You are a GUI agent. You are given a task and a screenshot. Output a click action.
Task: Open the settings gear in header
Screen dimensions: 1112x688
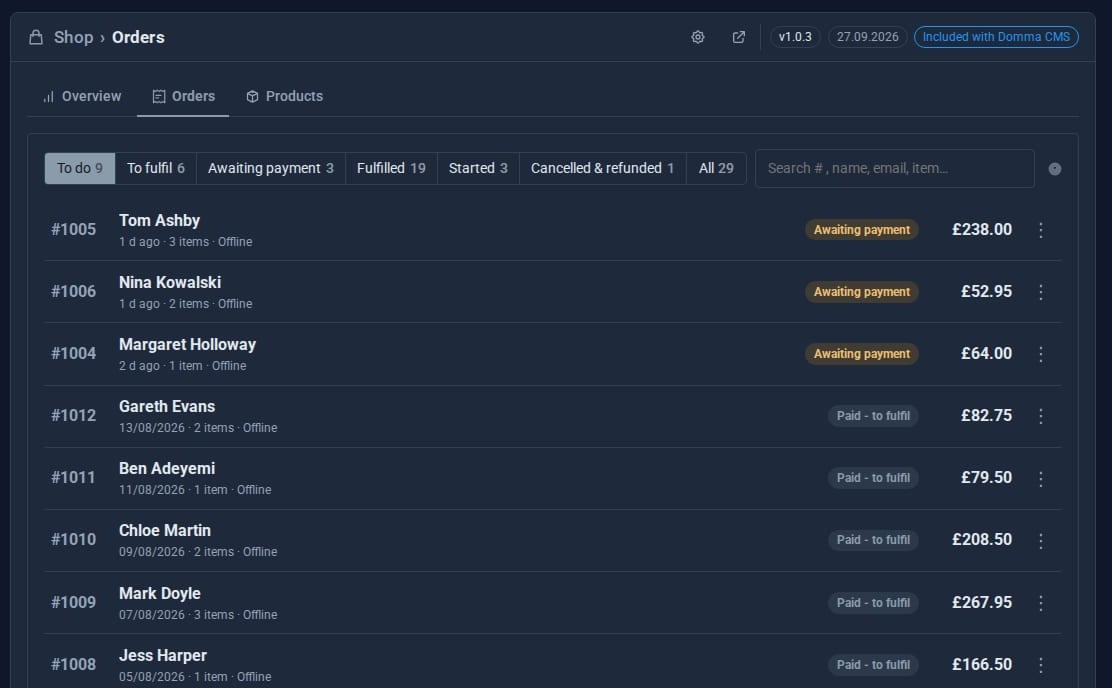point(698,37)
